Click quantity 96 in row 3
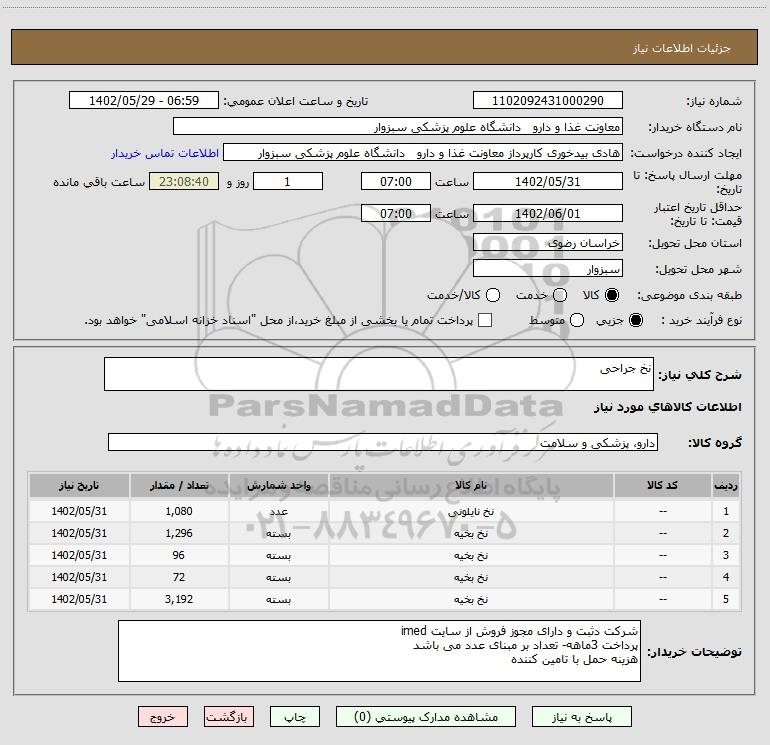This screenshot has width=770, height=745. tap(179, 555)
